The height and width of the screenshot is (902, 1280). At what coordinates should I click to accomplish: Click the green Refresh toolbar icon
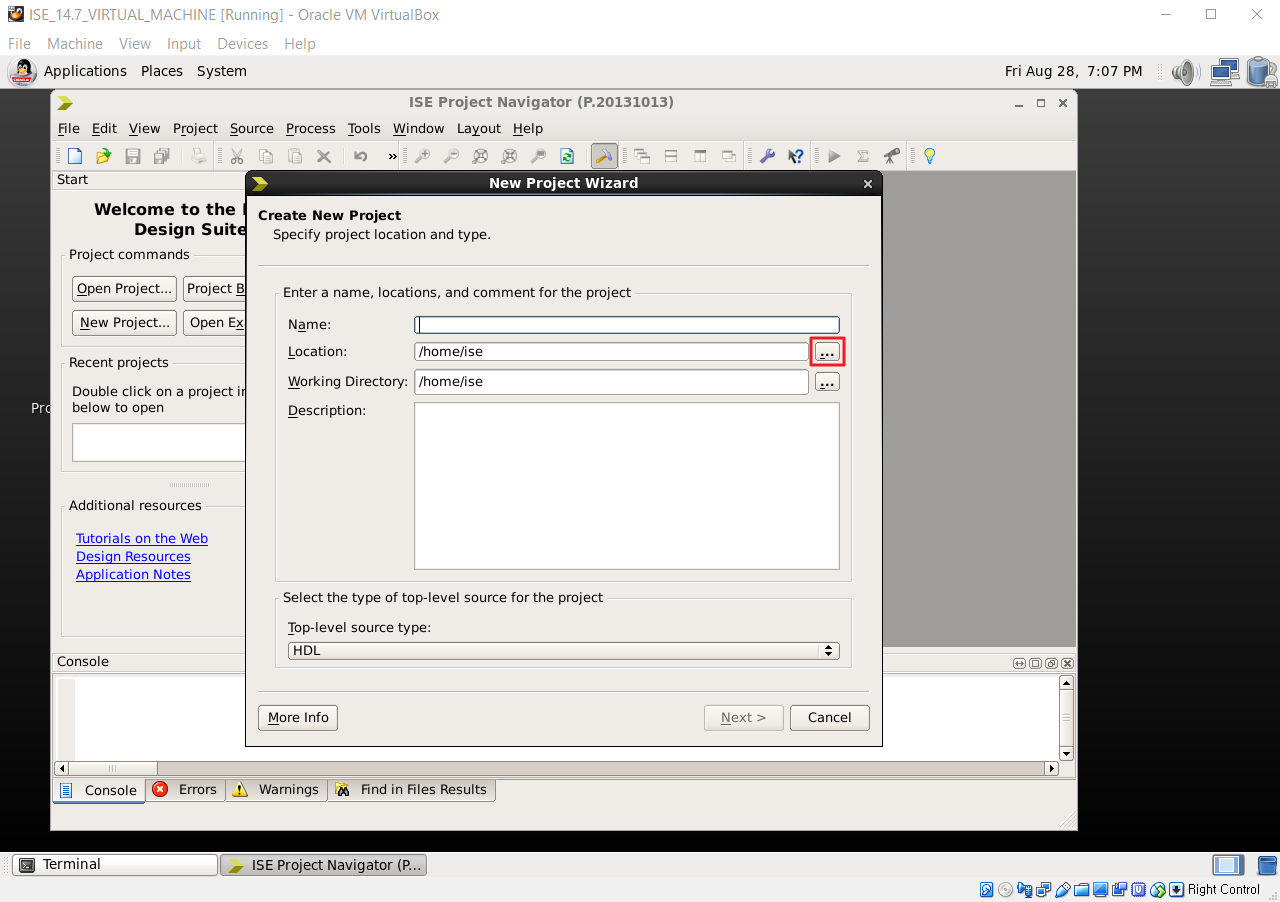coord(567,156)
